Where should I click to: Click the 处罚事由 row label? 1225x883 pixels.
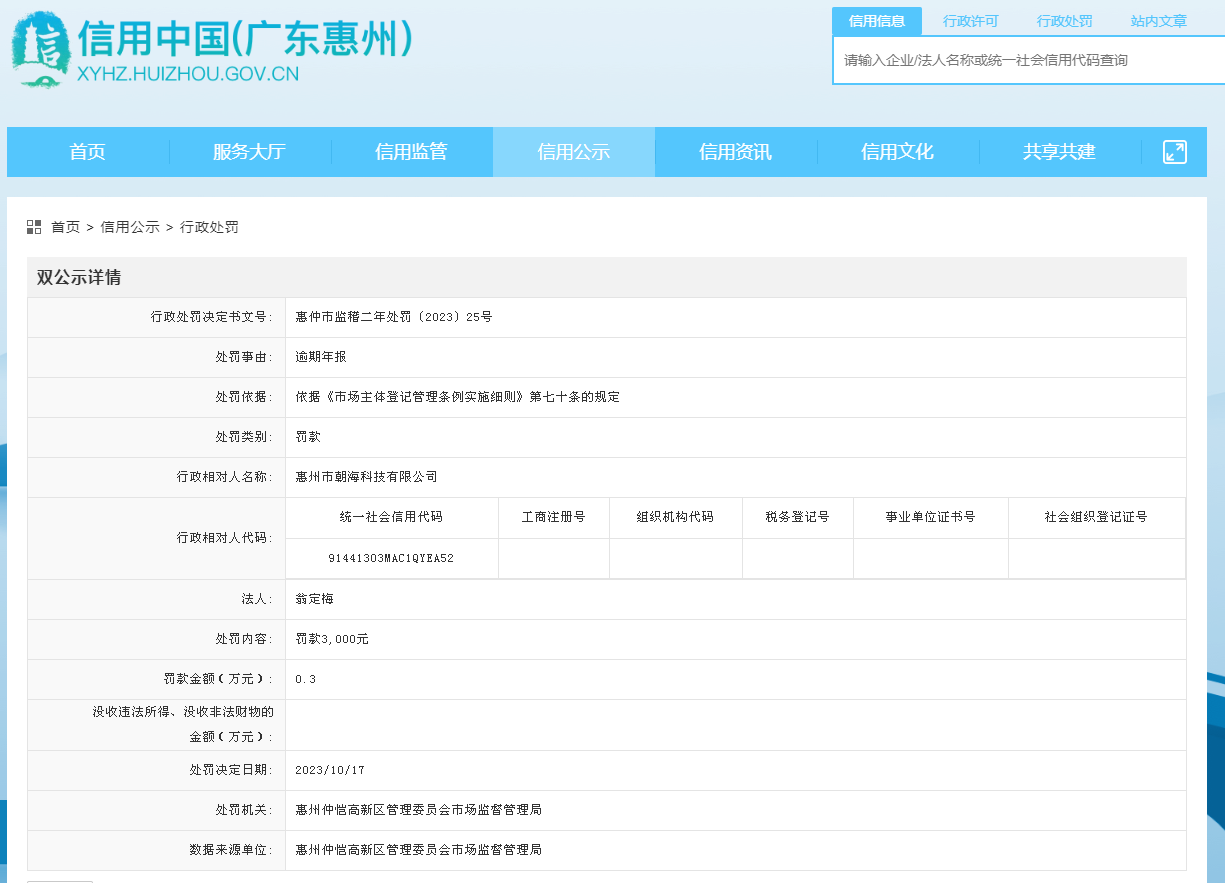click(244, 357)
